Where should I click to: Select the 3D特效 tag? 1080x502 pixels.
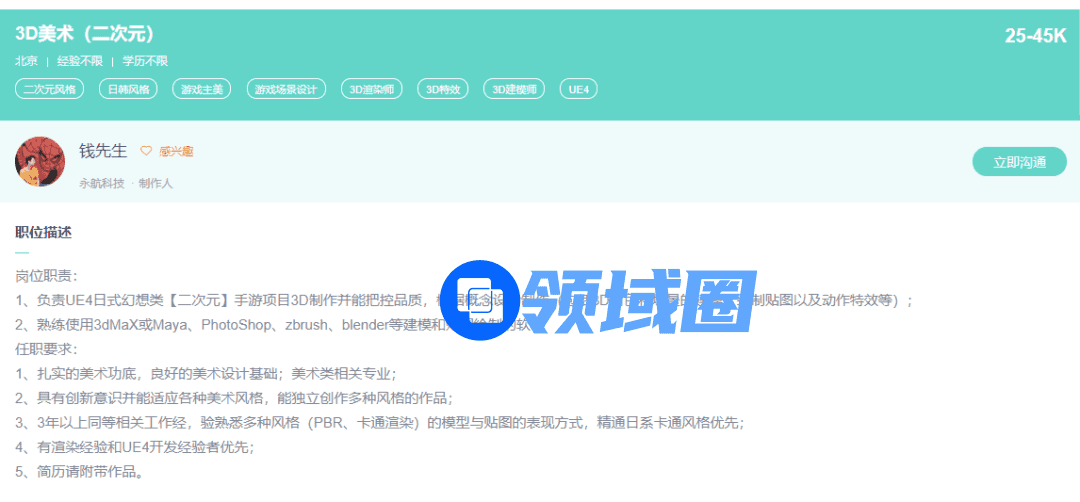pos(443,89)
